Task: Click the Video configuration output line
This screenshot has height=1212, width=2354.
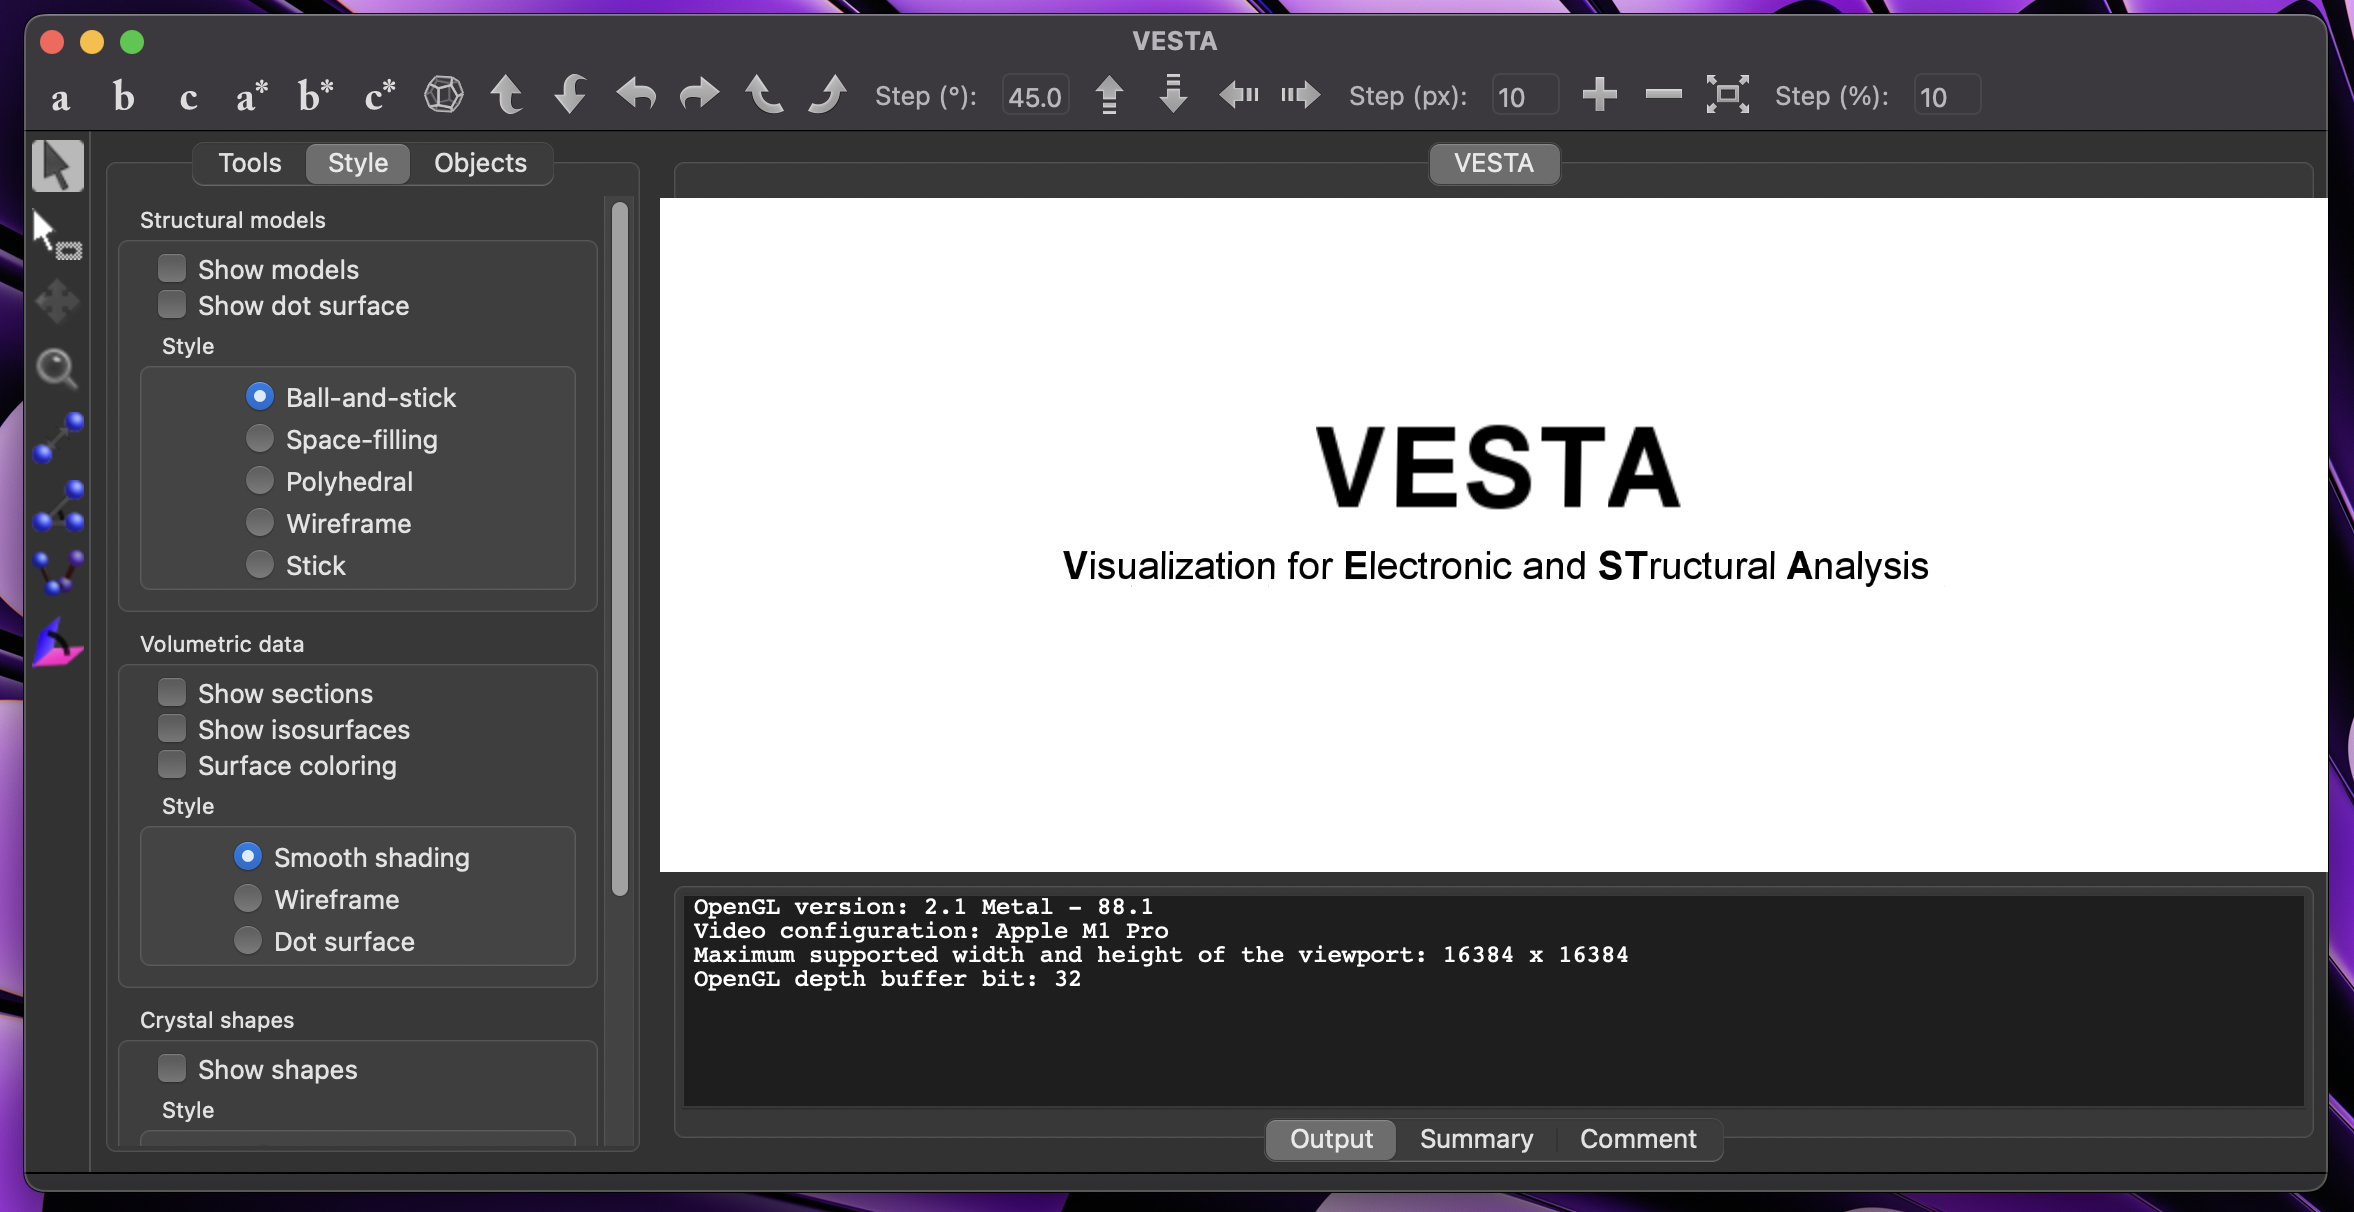Action: coord(931,931)
